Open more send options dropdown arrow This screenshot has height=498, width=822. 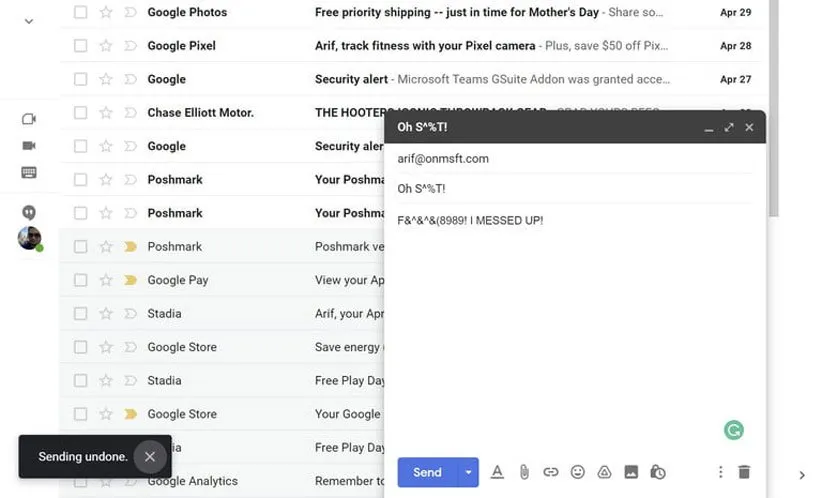pyautogui.click(x=468, y=472)
